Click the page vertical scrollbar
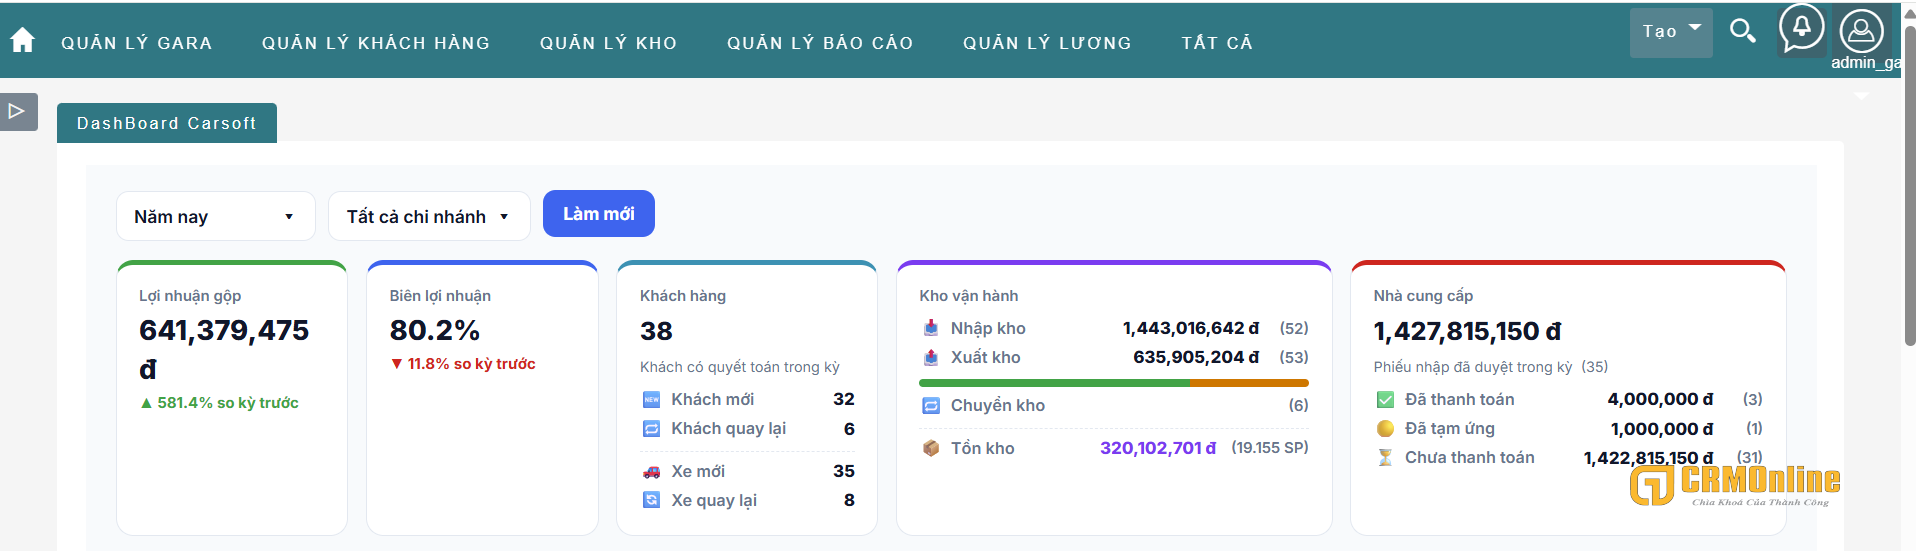 1909,185
